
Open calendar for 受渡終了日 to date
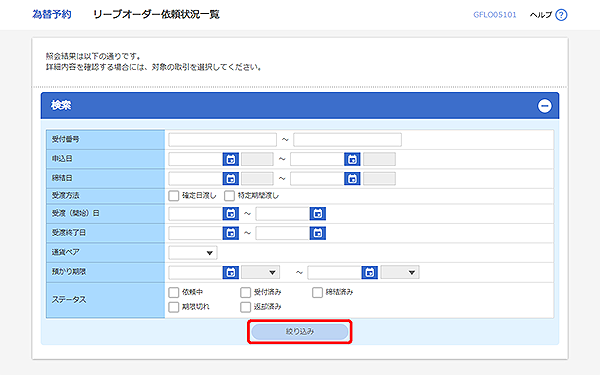click(x=318, y=233)
